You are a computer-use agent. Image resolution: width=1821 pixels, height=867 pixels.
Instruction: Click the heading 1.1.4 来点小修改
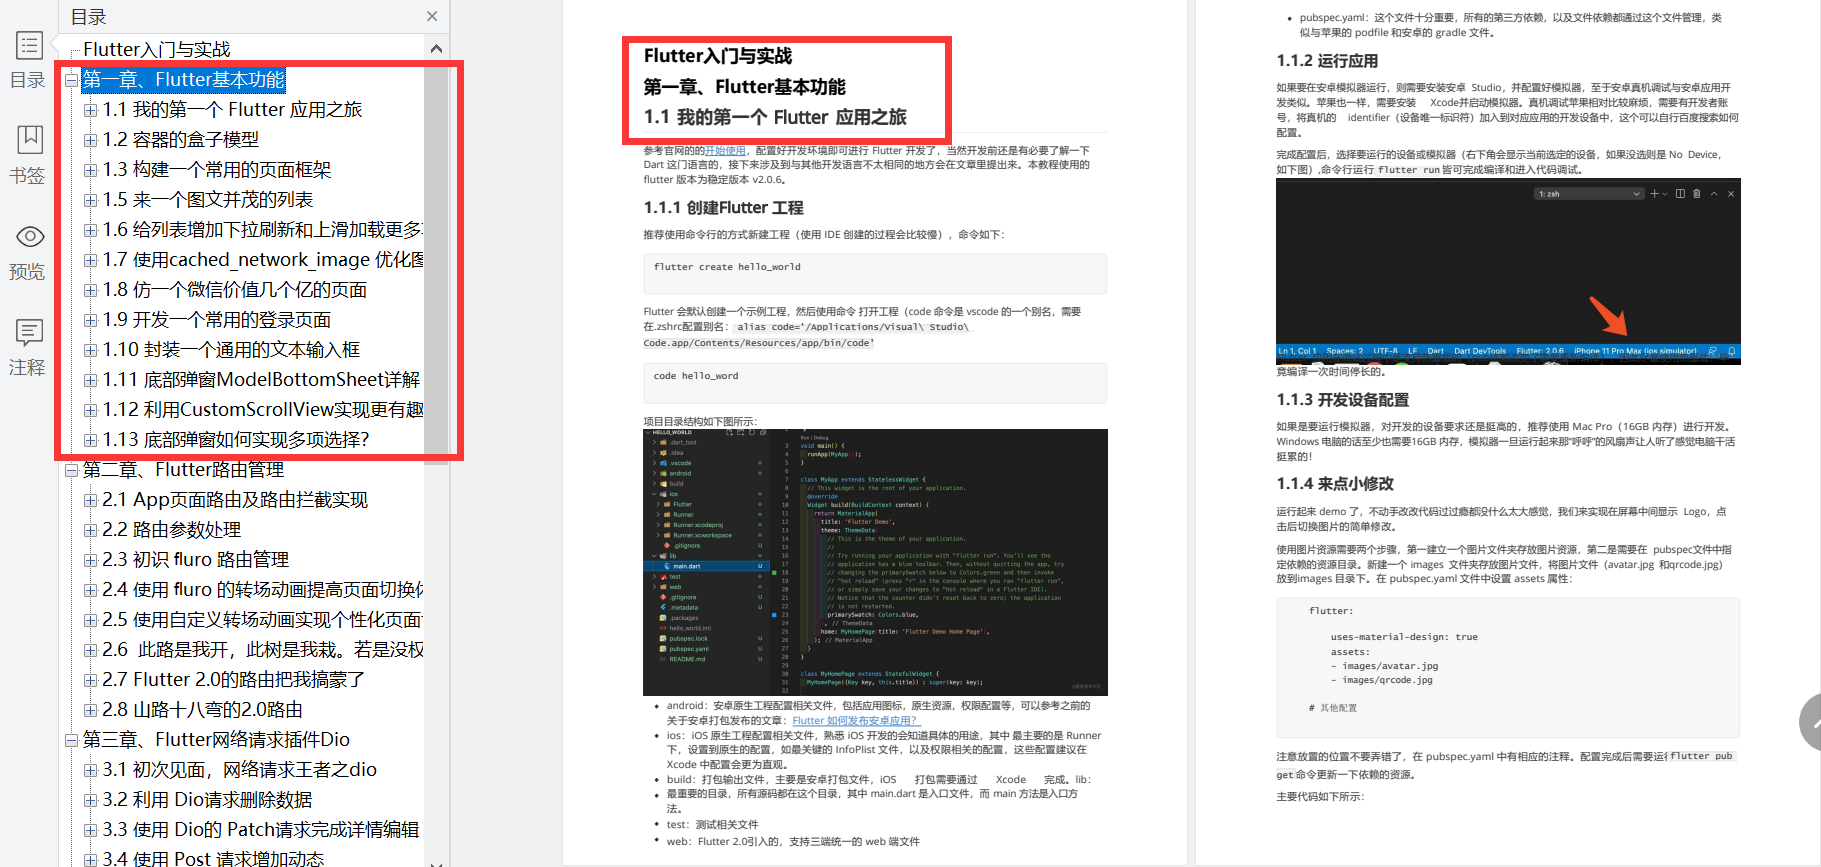[x=1335, y=484]
